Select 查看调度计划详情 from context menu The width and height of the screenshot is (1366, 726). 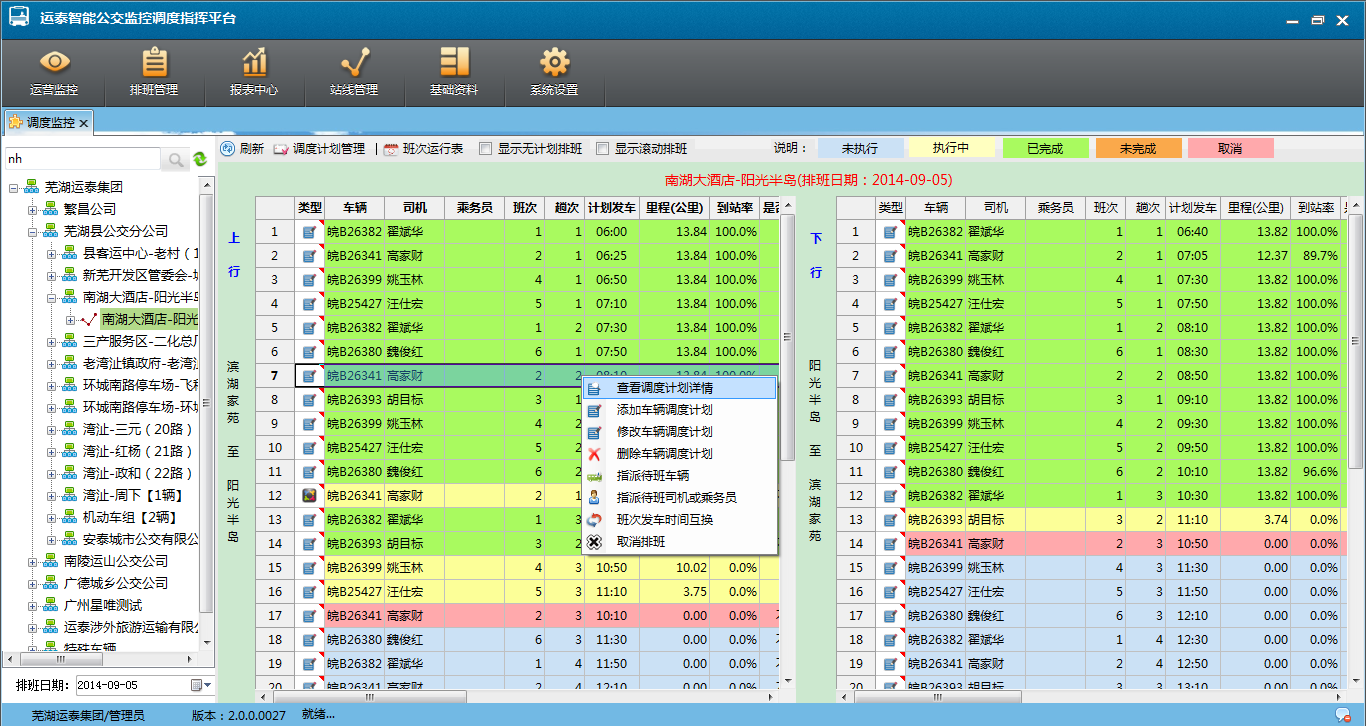[x=664, y=388]
